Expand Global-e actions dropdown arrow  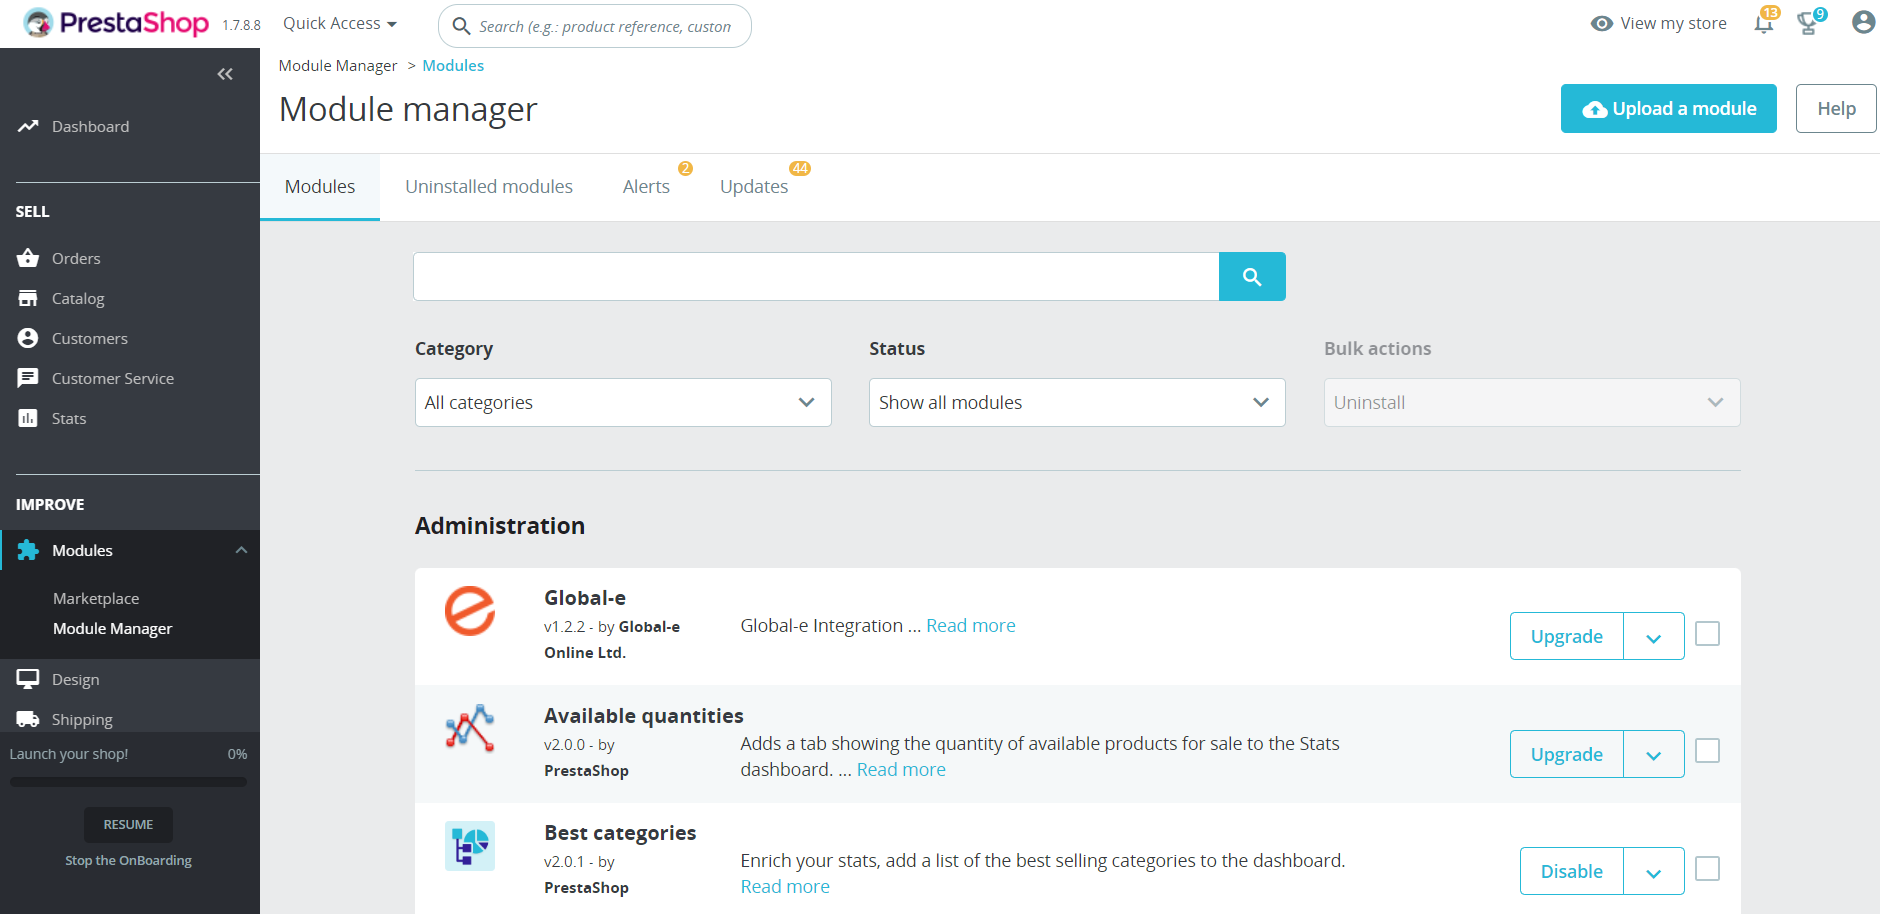coord(1654,637)
